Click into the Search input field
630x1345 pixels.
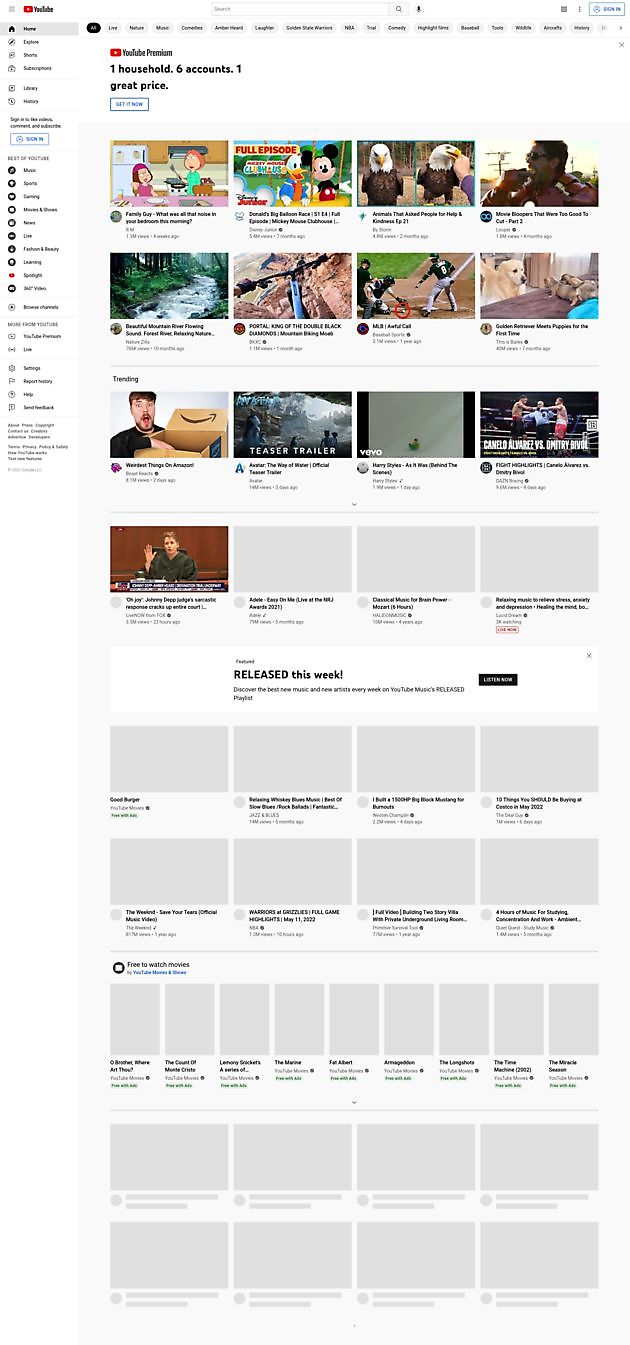tap(300, 9)
